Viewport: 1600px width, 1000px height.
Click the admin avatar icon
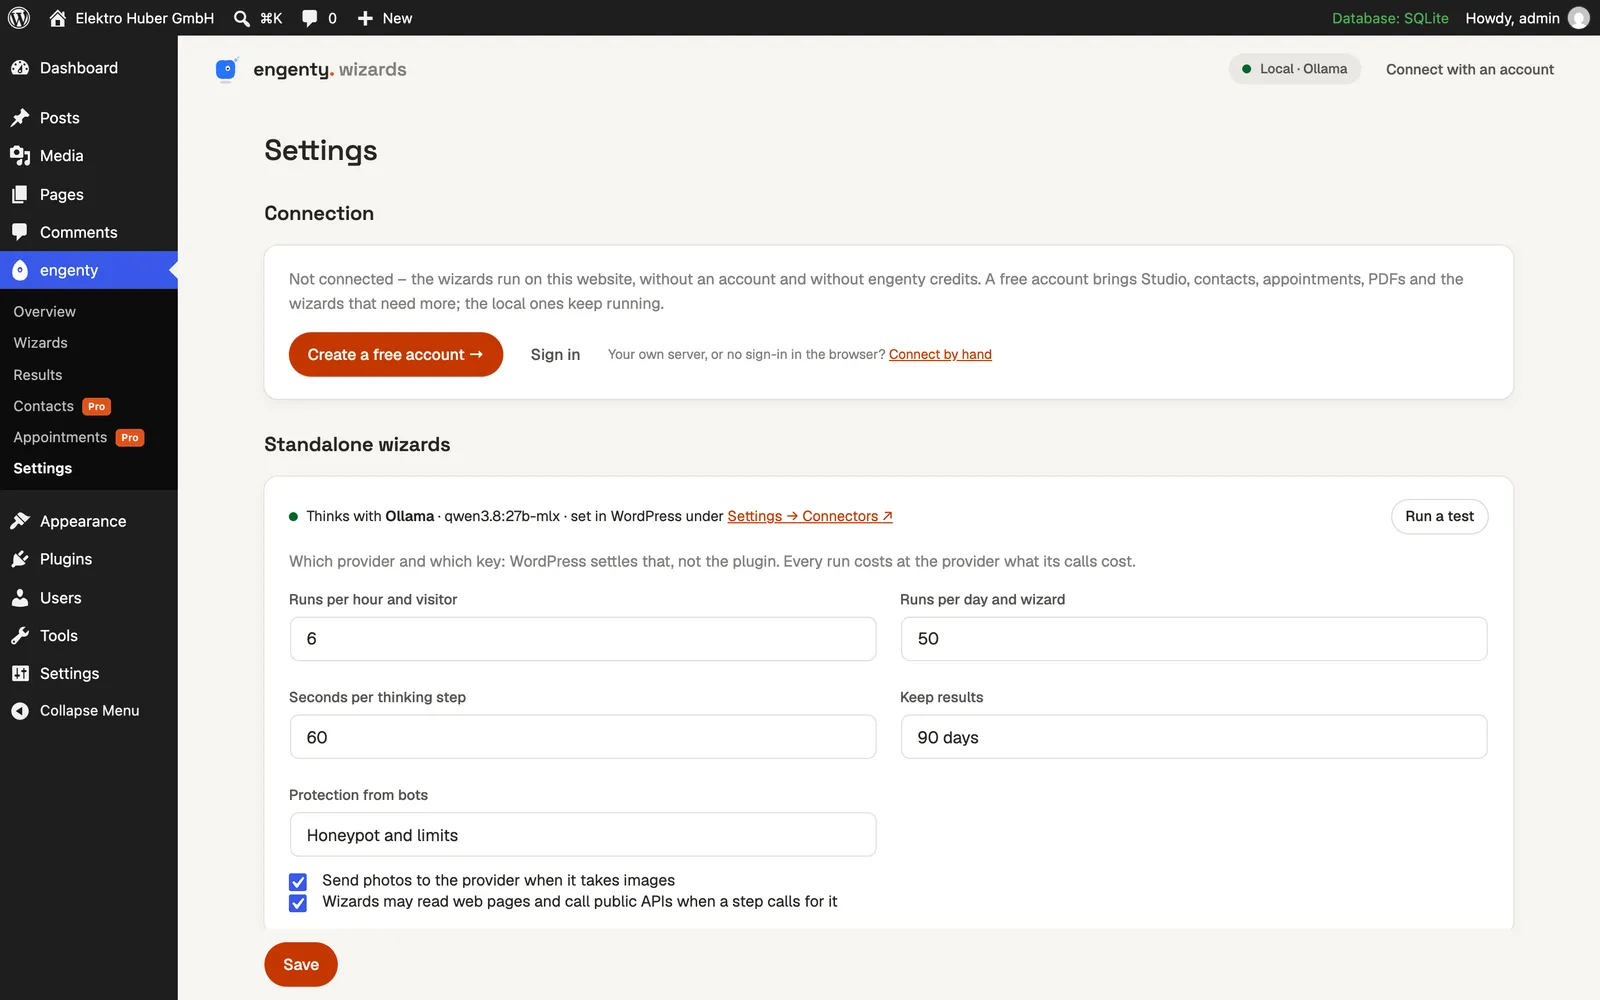coord(1579,18)
